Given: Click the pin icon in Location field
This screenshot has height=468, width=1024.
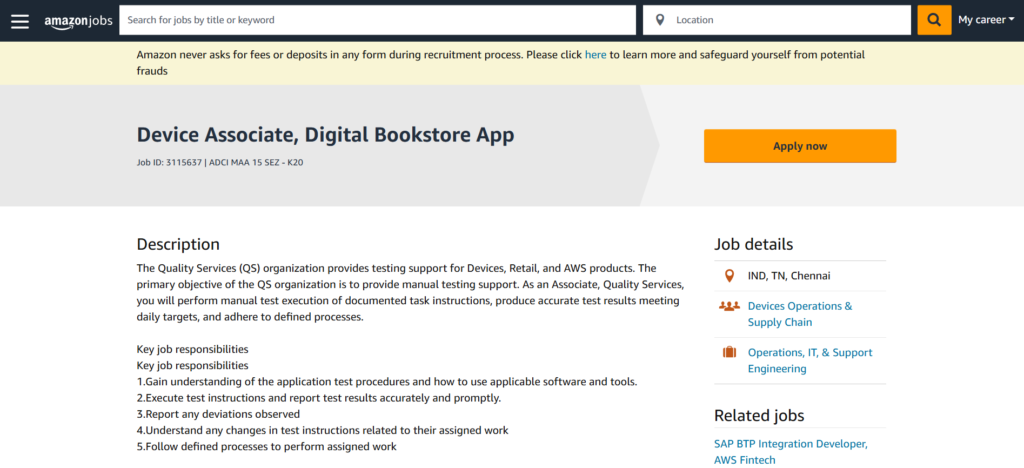Looking at the screenshot, I should [660, 20].
